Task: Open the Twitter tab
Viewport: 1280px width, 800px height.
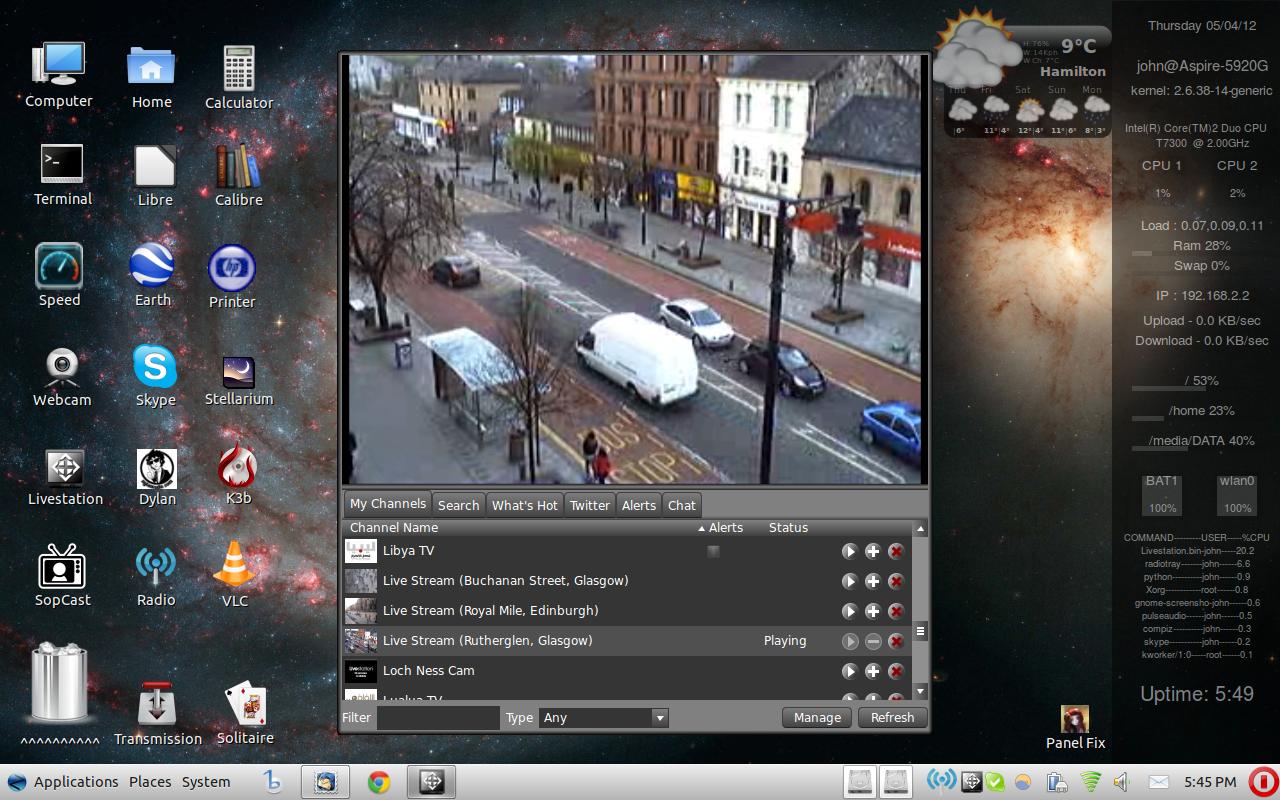Action: pyautogui.click(x=589, y=505)
